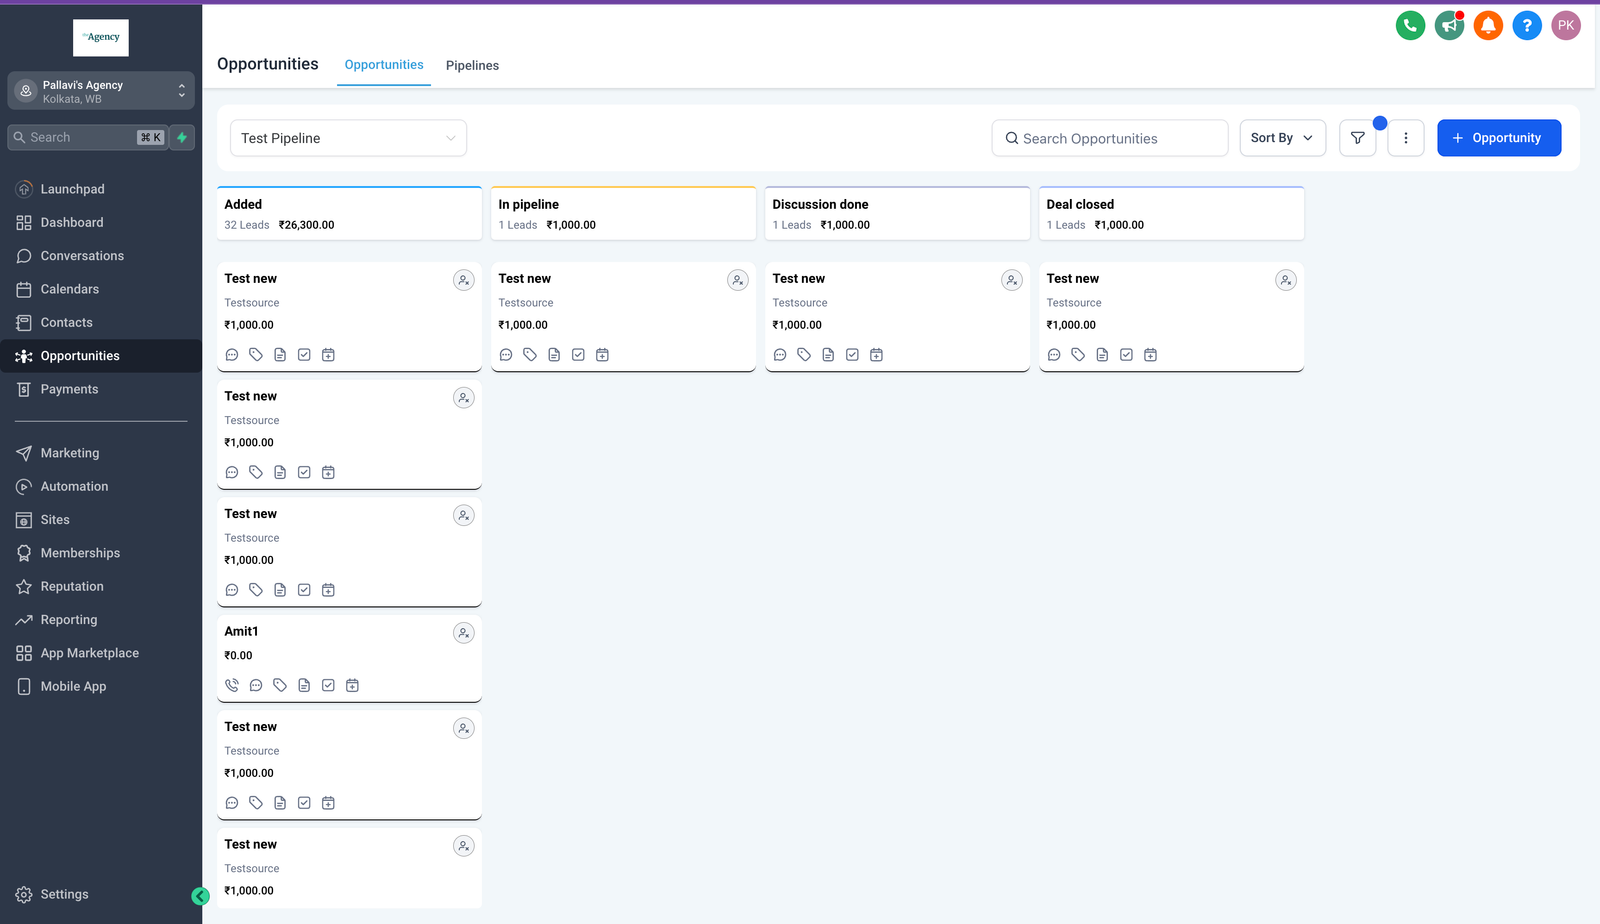Click task checkbox icon on Deal closed card
The width and height of the screenshot is (1600, 924).
coord(1126,355)
